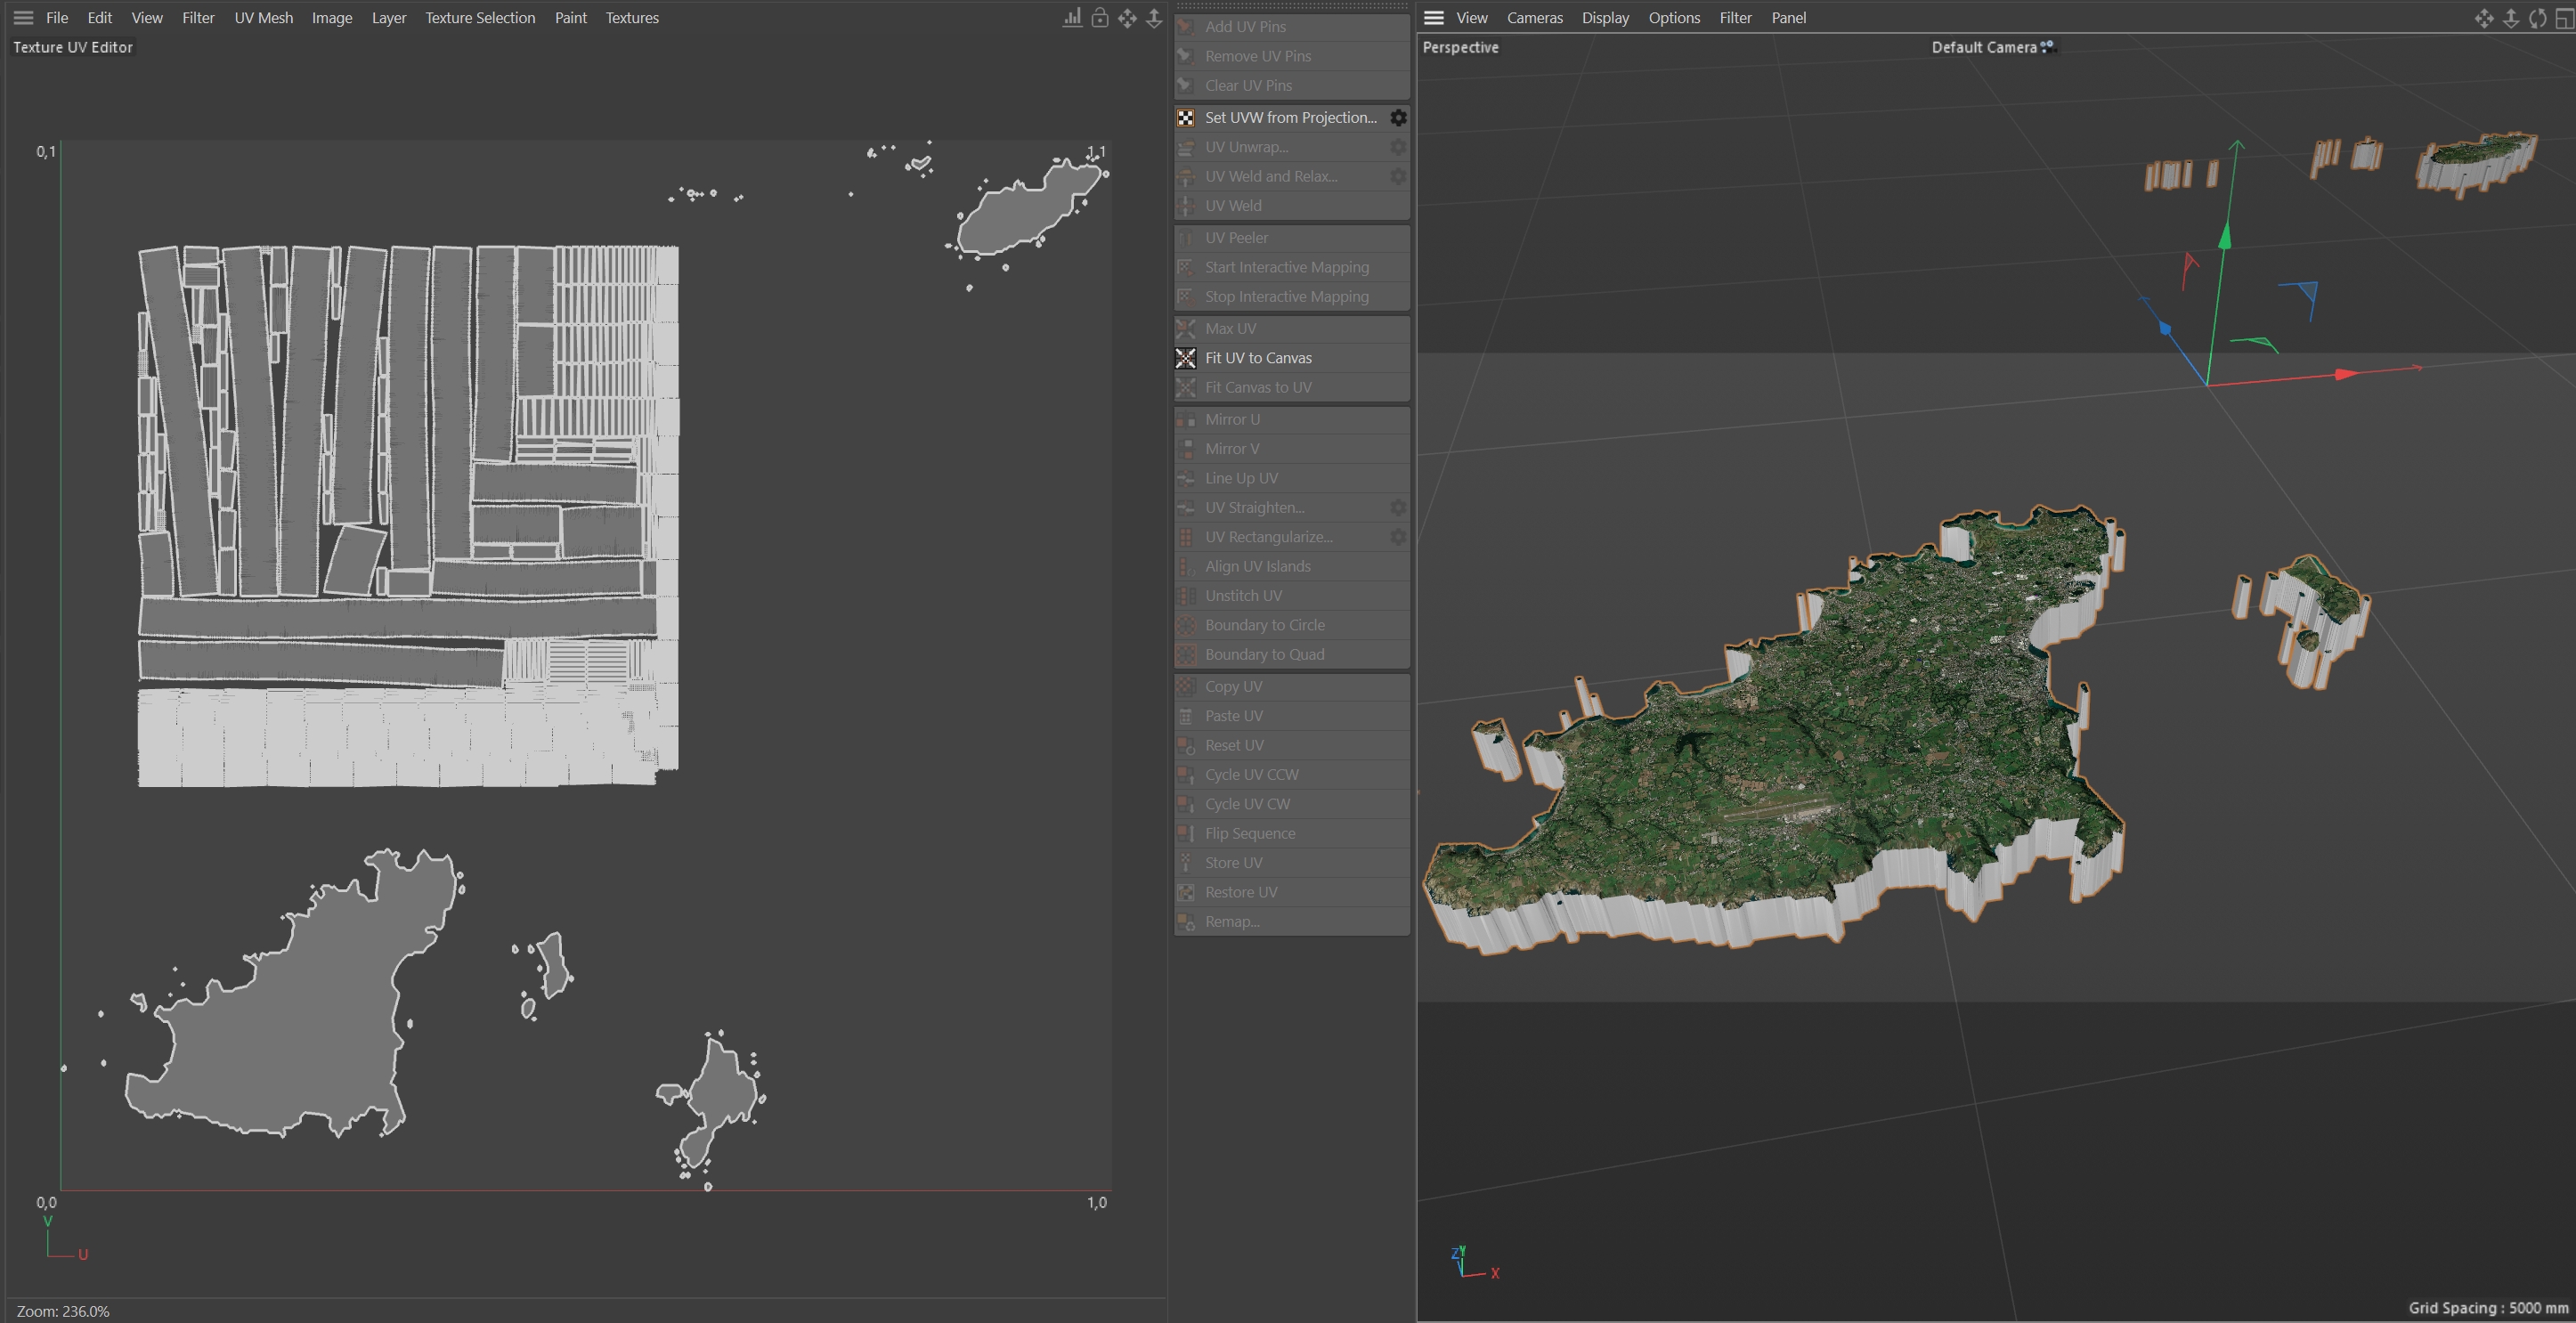
Task: Open the Cameras menu in viewport
Action: (1534, 18)
